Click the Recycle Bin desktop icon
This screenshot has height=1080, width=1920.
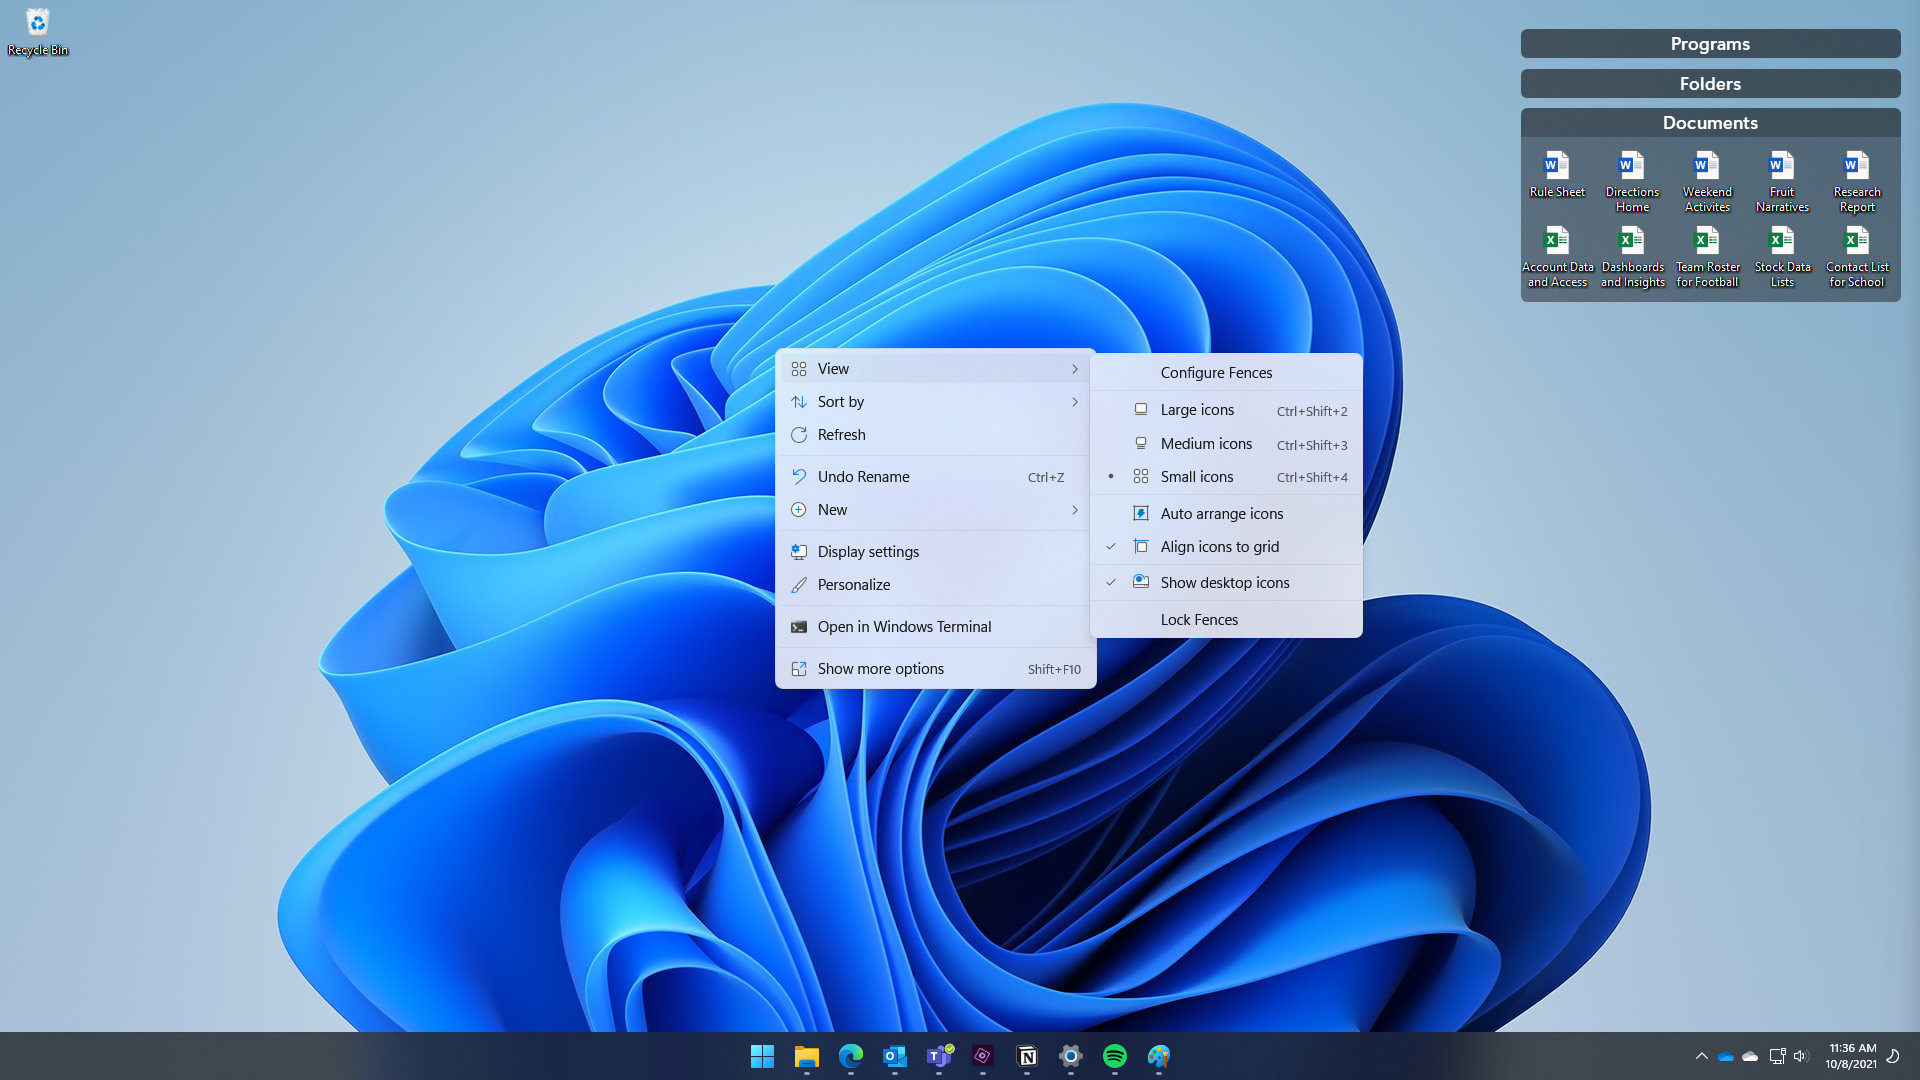point(38,22)
